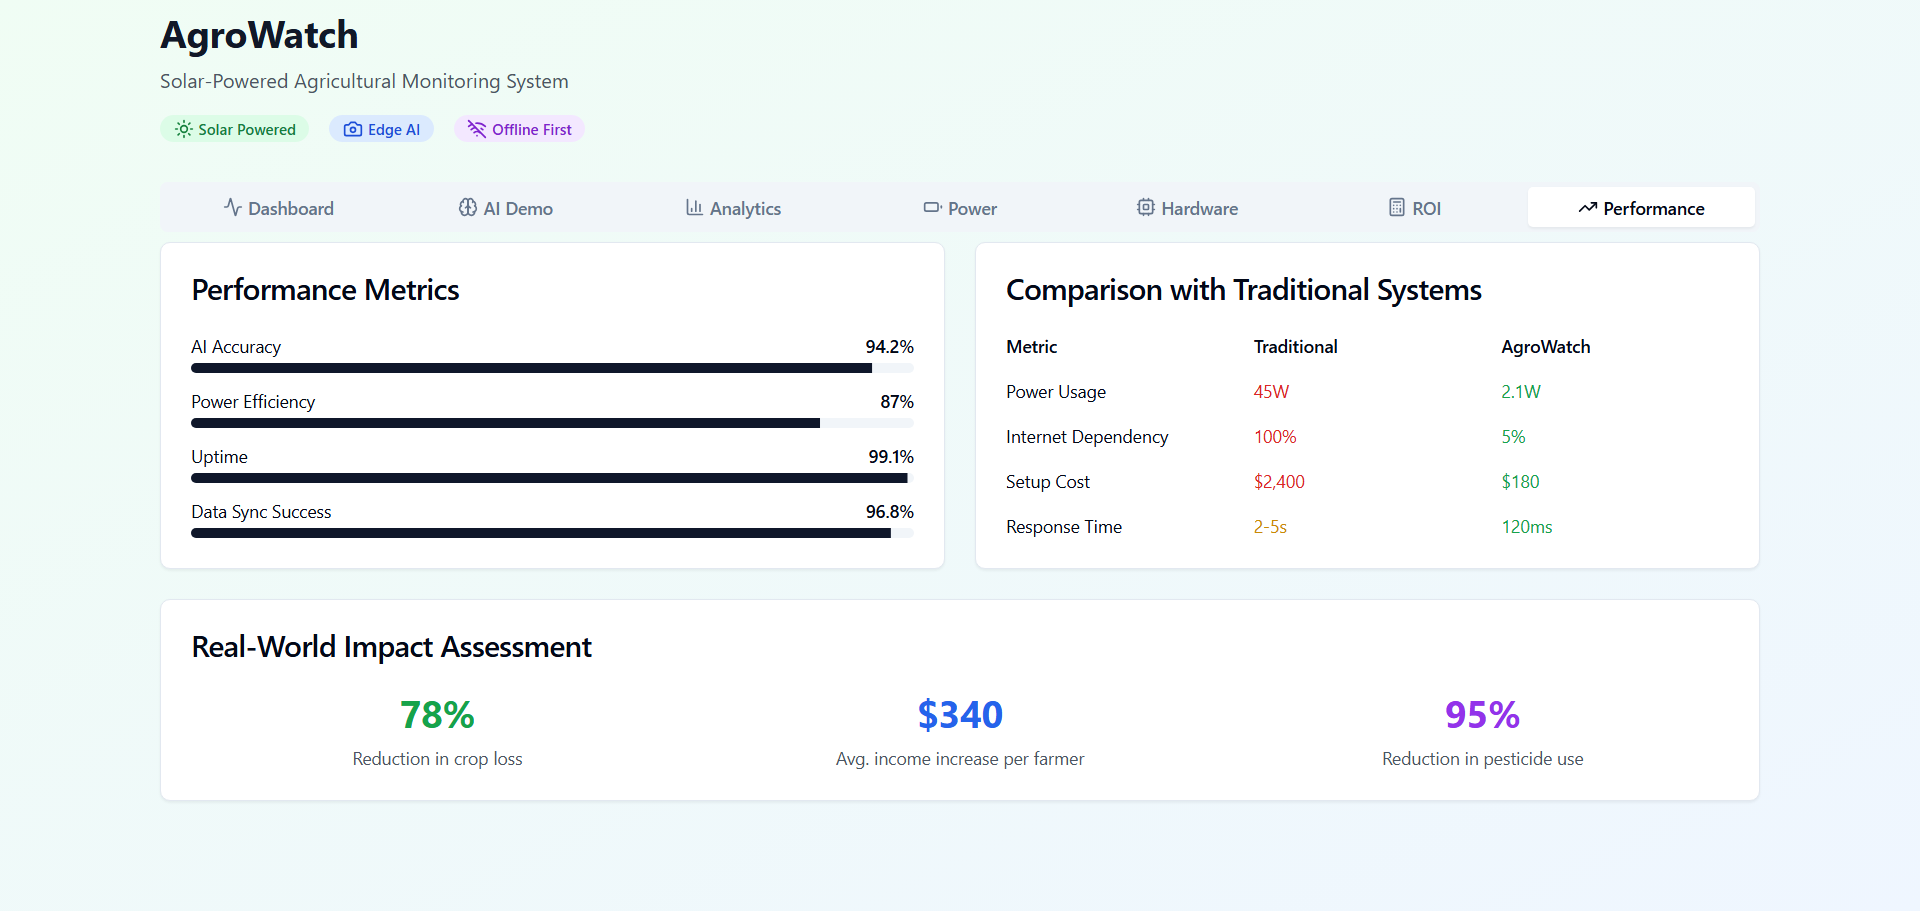1920x911 pixels.
Task: Click the chip icon beside Hardware
Action: 1146,207
